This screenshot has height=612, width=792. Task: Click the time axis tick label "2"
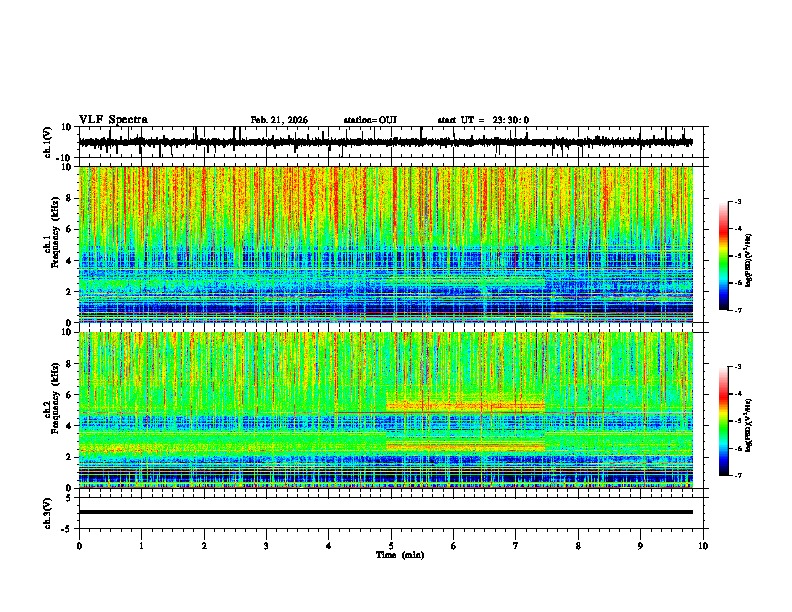204,546
